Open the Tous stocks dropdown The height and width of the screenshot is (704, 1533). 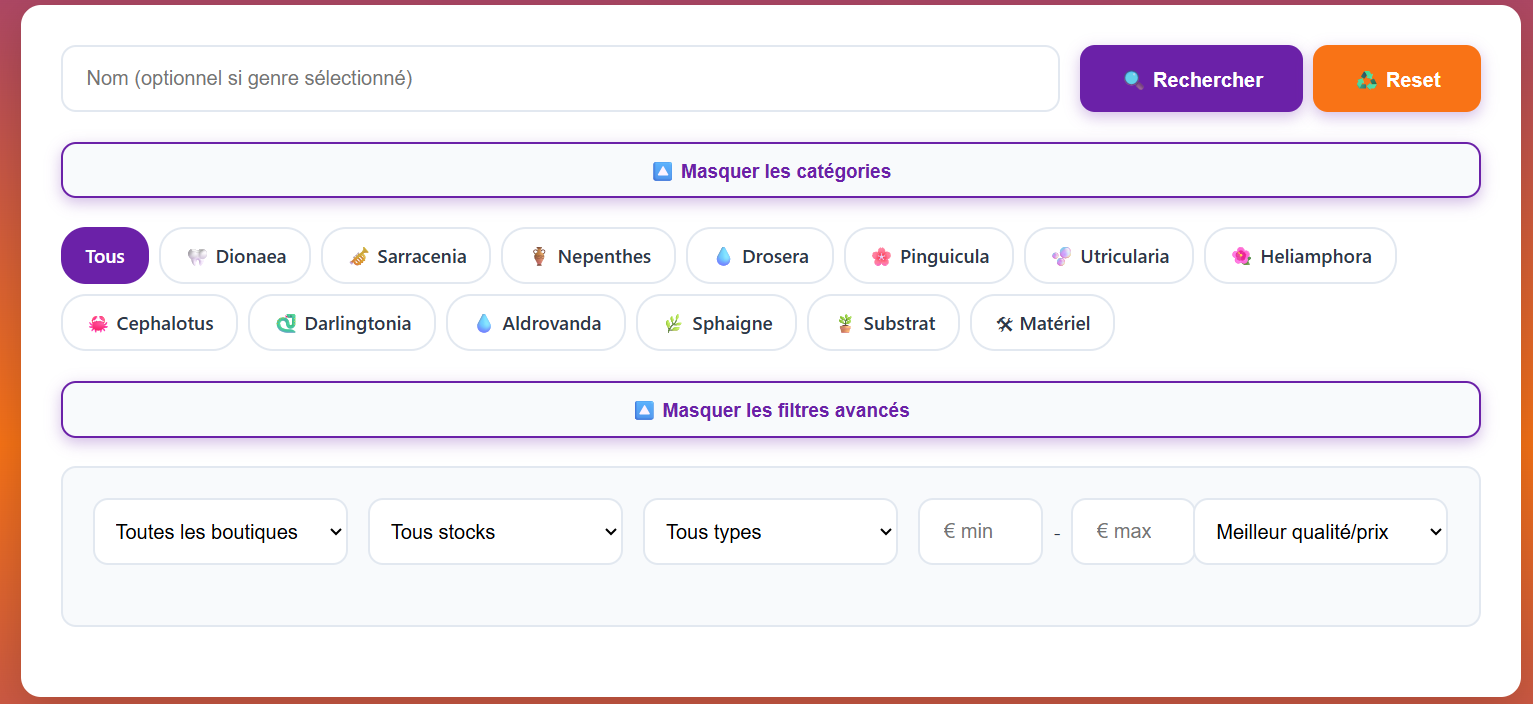[495, 531]
